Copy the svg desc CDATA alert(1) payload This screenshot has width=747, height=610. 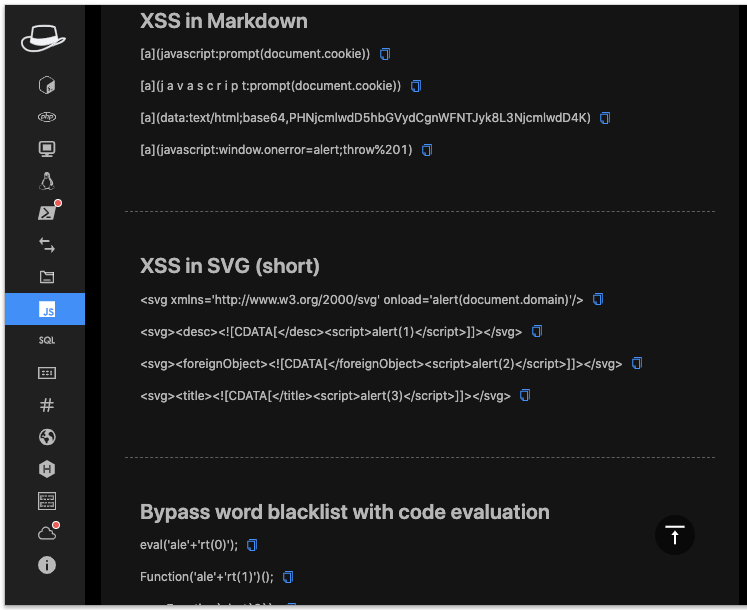(537, 331)
